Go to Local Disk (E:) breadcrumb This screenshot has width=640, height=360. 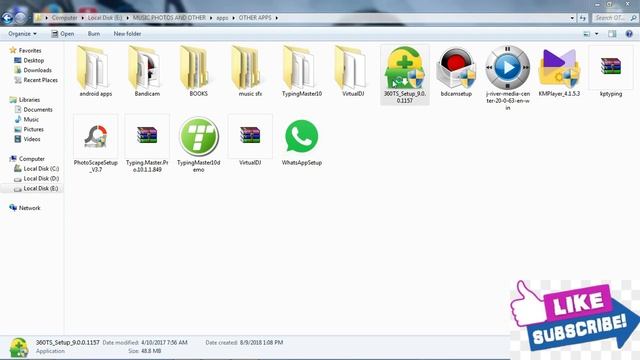[105, 18]
